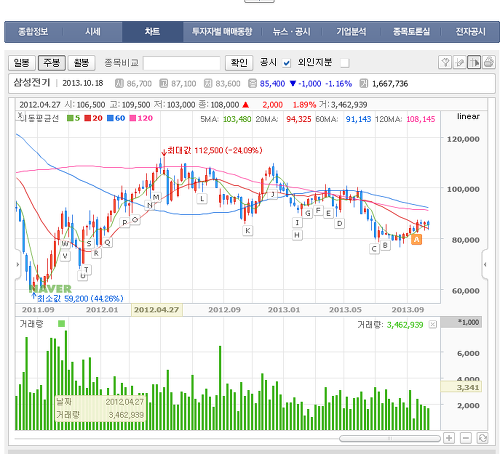Screen dimensions: 500x454
Task: Open disclosure marker S on chart
Action: [x=89, y=243]
